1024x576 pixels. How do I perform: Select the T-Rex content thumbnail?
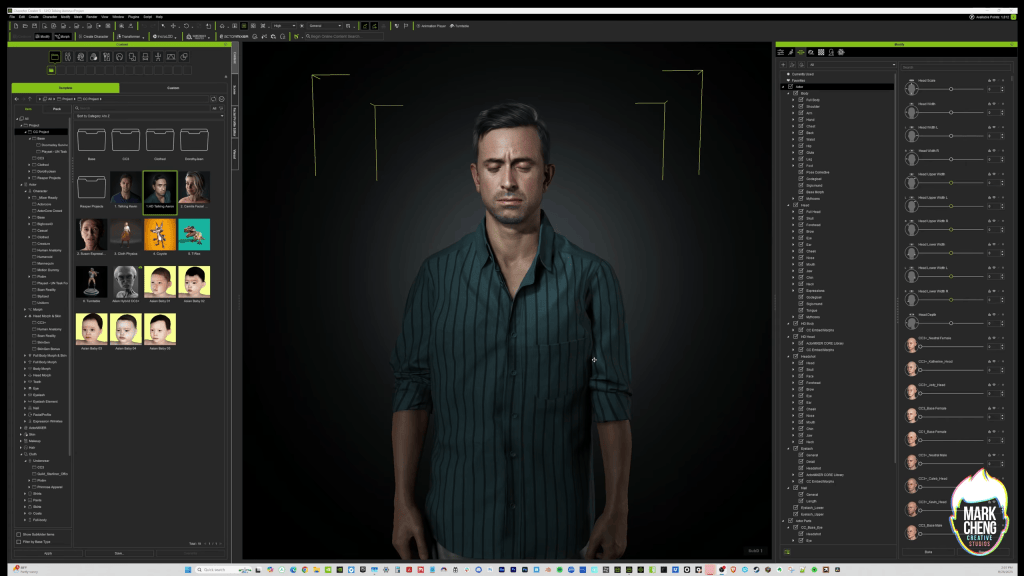pyautogui.click(x=194, y=235)
